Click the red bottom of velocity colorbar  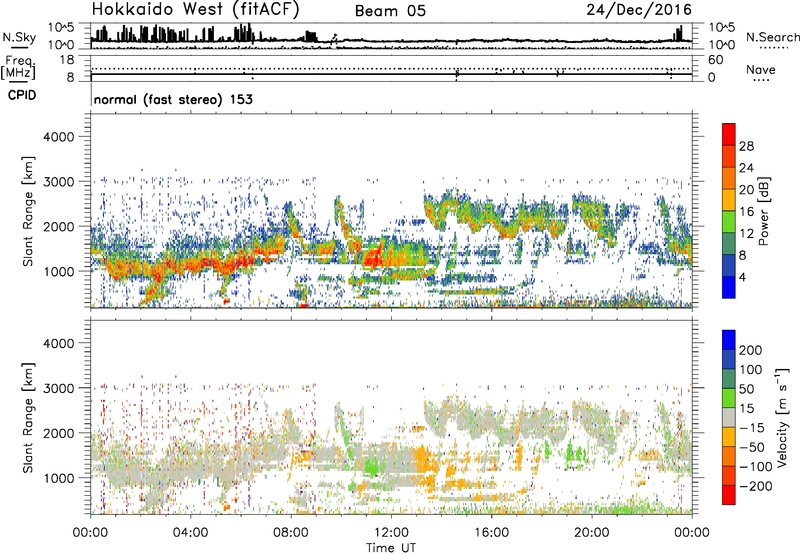[729, 495]
